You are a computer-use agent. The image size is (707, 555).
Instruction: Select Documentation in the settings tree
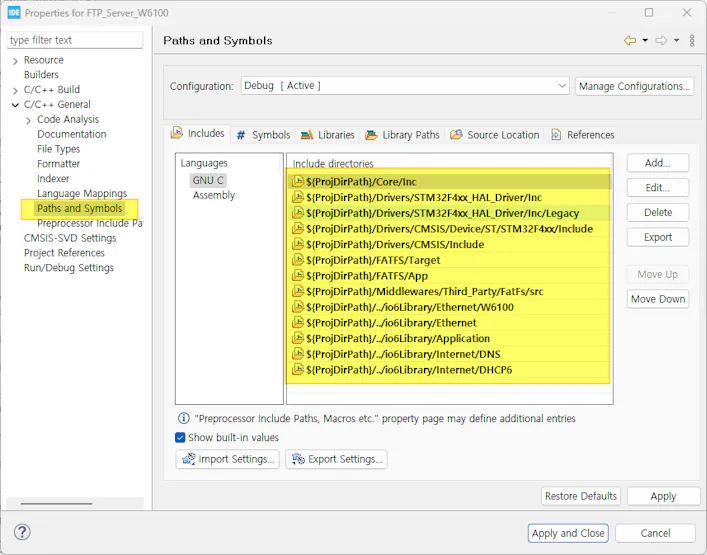pyautogui.click(x=72, y=134)
